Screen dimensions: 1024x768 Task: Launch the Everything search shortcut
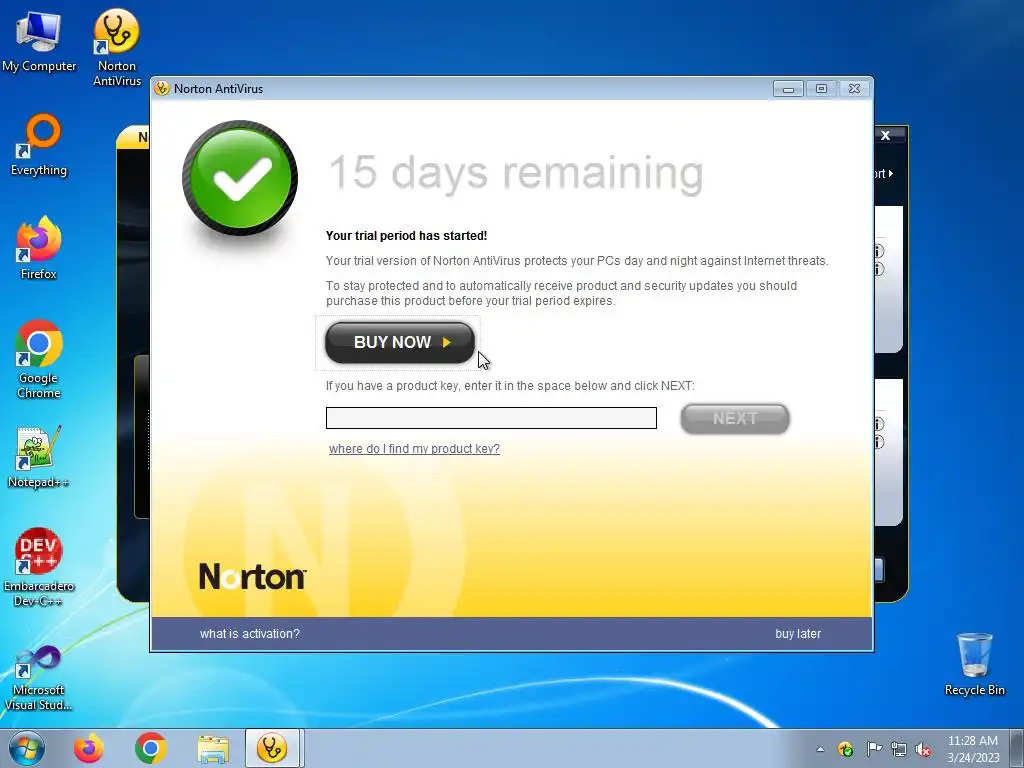click(x=39, y=145)
